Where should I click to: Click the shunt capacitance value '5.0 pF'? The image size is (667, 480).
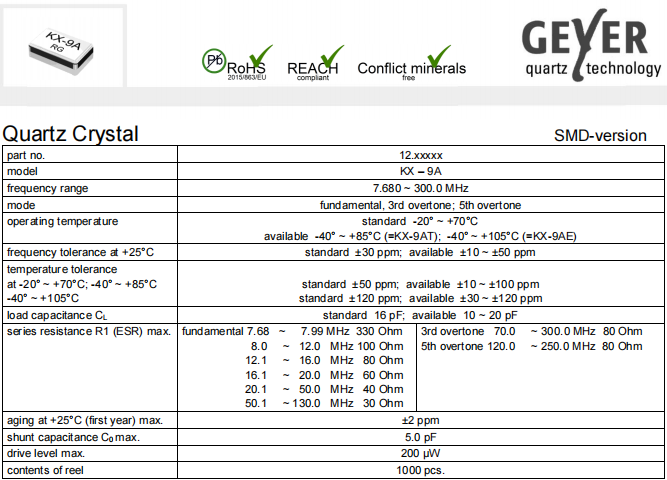click(421, 437)
